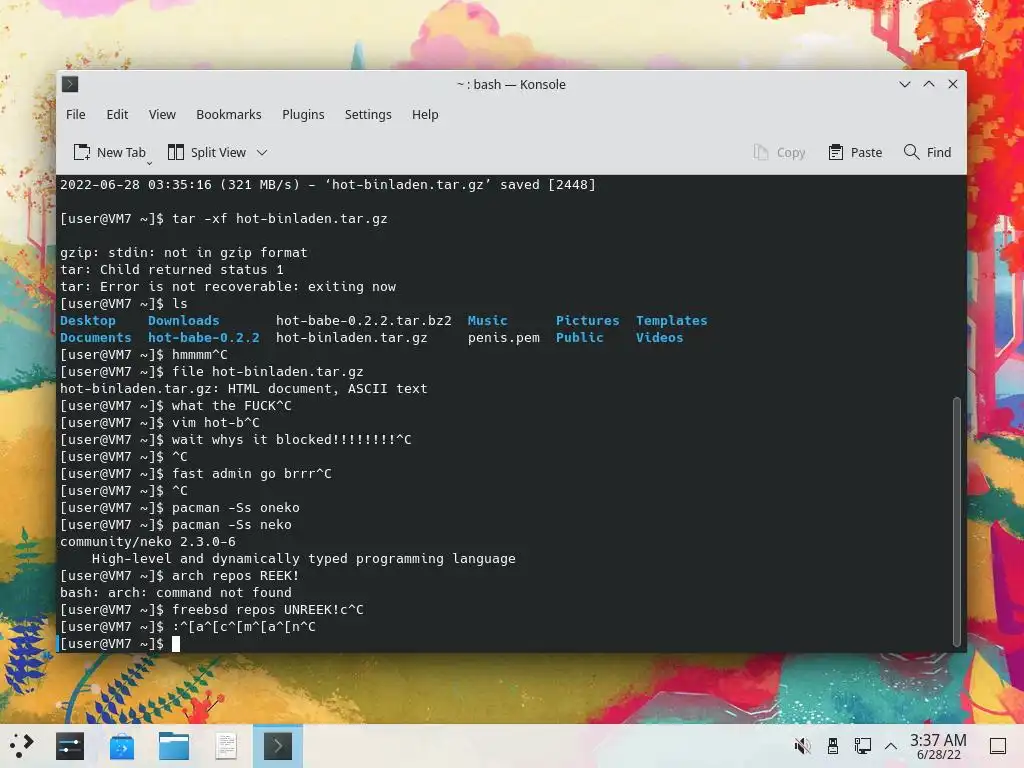Screen dimensions: 1024x768
Task: Click 'hot-babe-0.2.2' directory name in ls output
Action: tap(204, 338)
